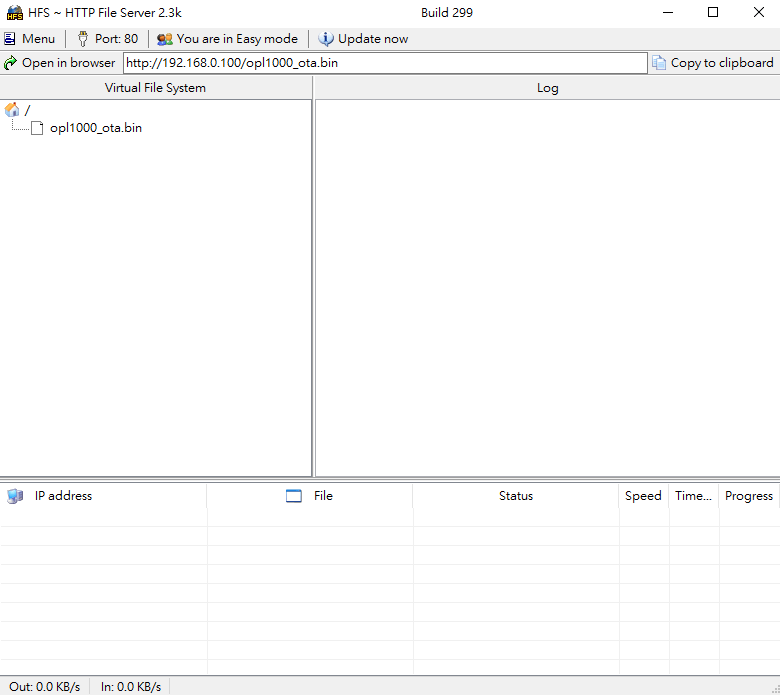Click the Out: 0.0 KB/s status entry
Viewport: 780px width, 695px height.
tap(45, 687)
